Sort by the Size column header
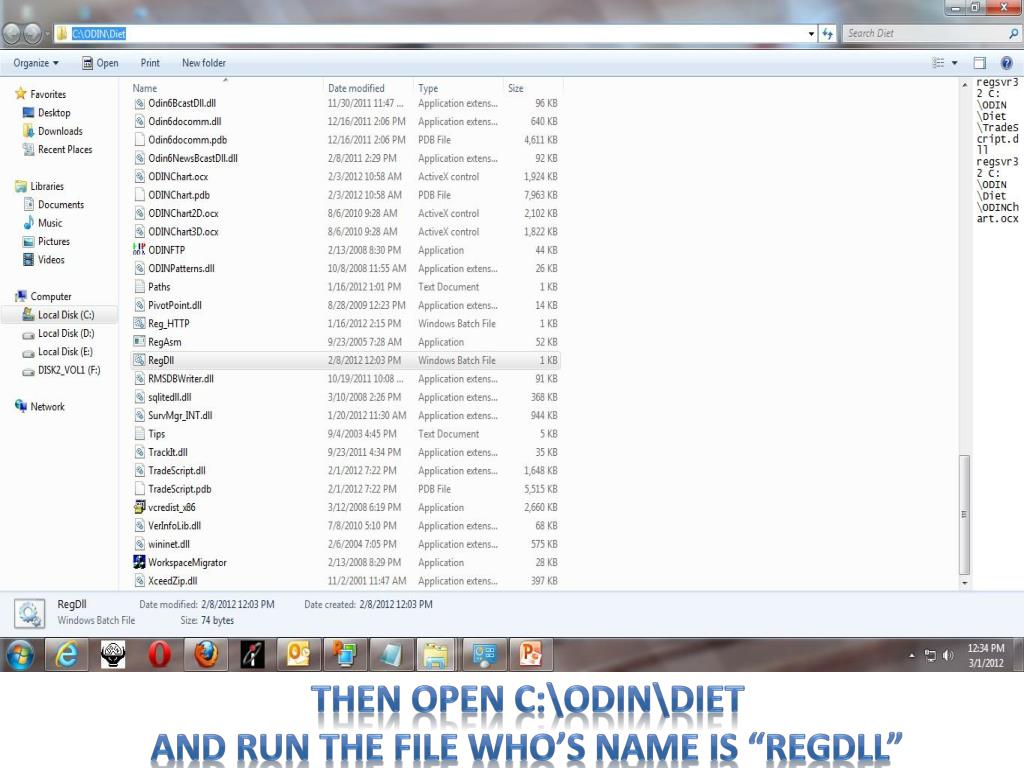 pyautogui.click(x=533, y=88)
